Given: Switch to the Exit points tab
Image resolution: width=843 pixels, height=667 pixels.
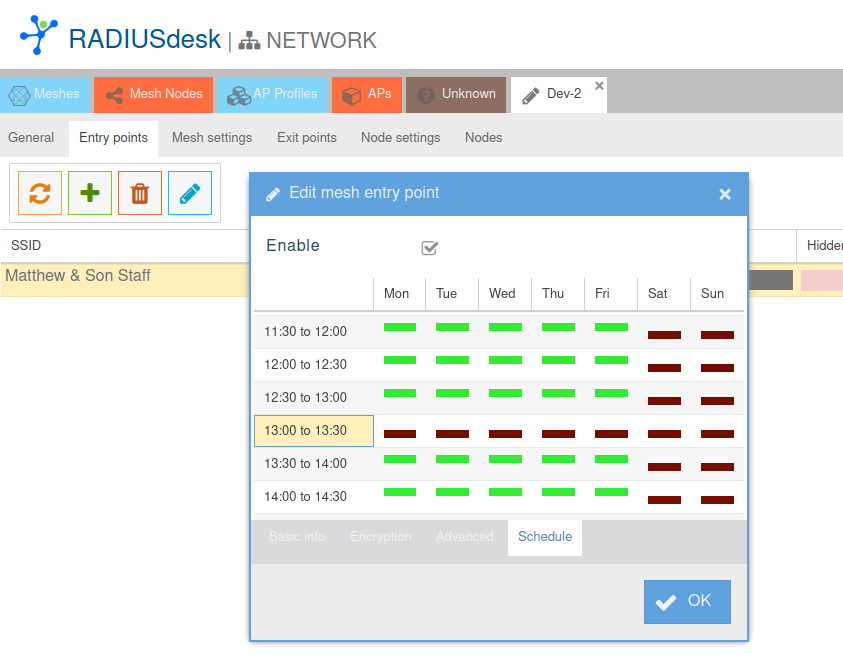Looking at the screenshot, I should tap(307, 138).
